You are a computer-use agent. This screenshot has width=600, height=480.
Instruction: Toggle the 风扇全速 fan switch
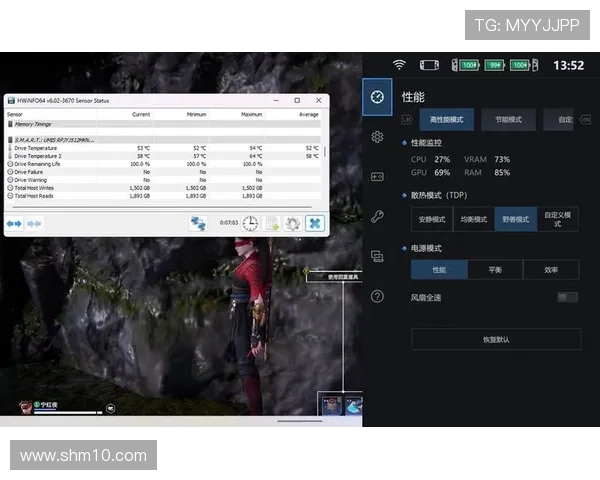567,297
